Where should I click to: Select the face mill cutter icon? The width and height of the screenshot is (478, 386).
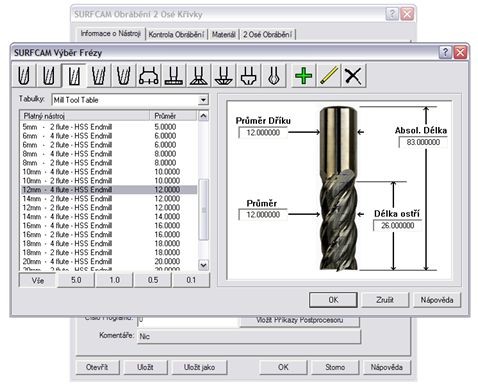pyautogui.click(x=149, y=76)
